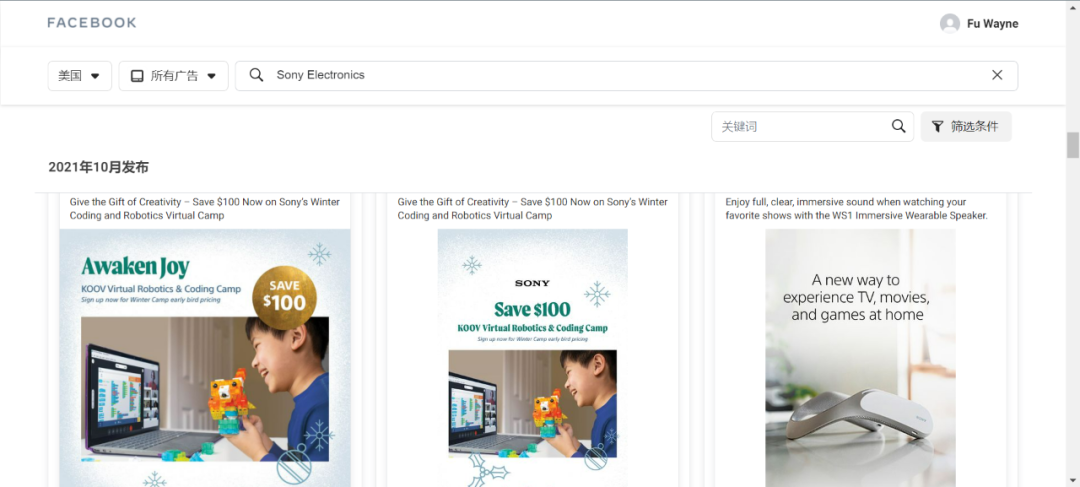Click the Fu Wayne account name
This screenshot has height=487, width=1080.
tap(993, 23)
